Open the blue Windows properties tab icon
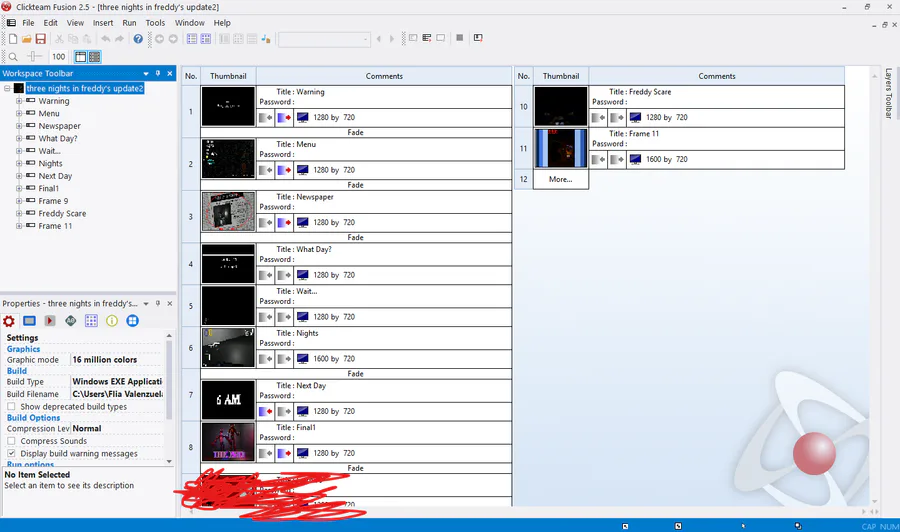The width and height of the screenshot is (900, 532). pyautogui.click(x=133, y=321)
